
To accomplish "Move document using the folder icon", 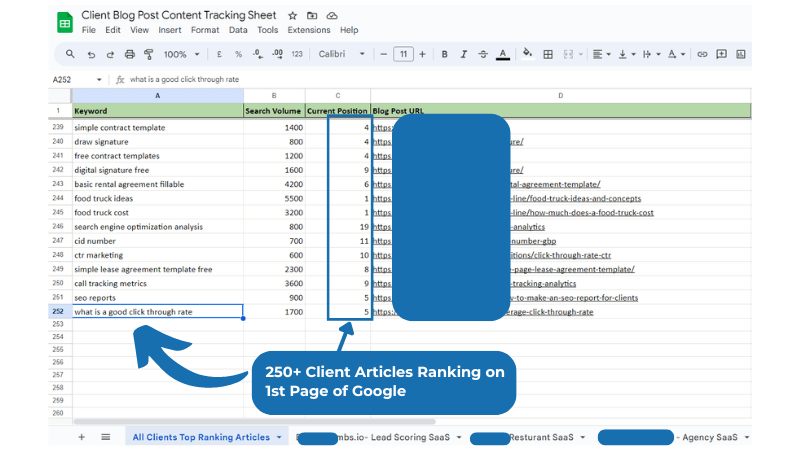I will point(312,16).
